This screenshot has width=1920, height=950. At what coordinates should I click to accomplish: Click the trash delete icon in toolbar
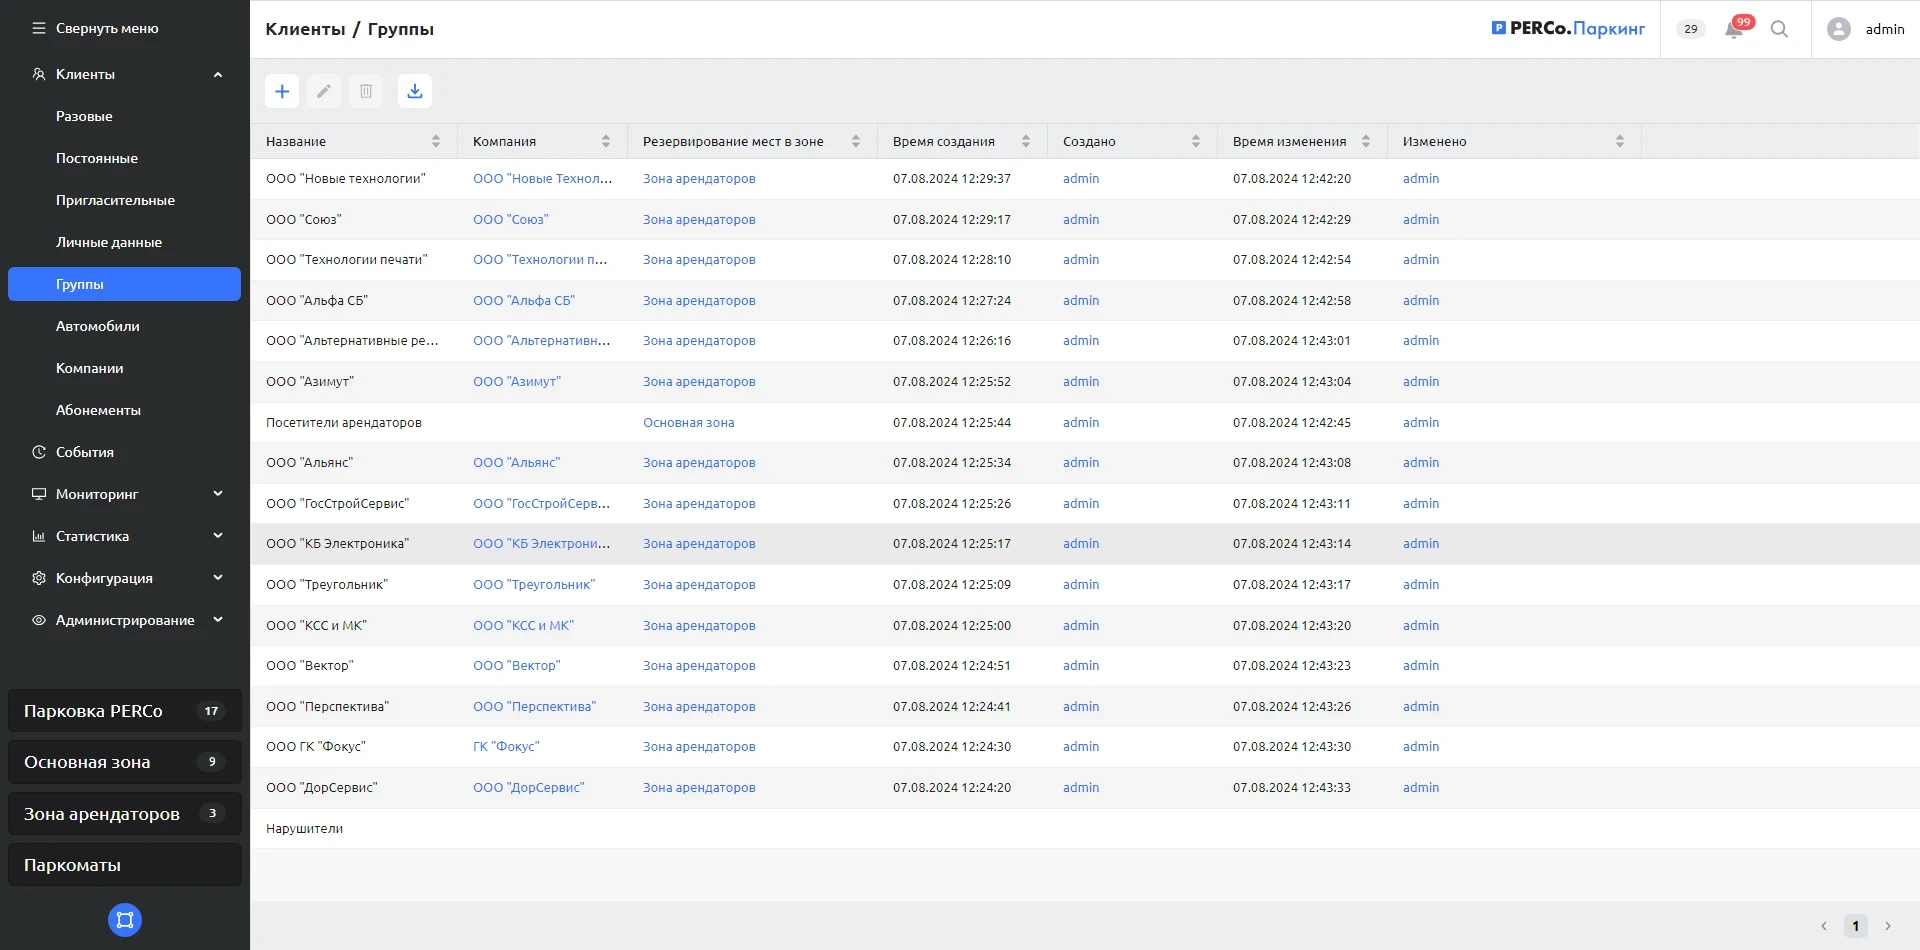(366, 91)
